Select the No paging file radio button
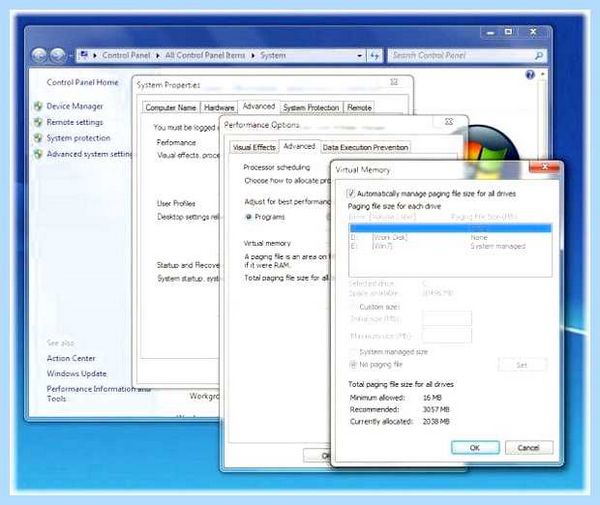The height and width of the screenshot is (505, 600). click(352, 364)
